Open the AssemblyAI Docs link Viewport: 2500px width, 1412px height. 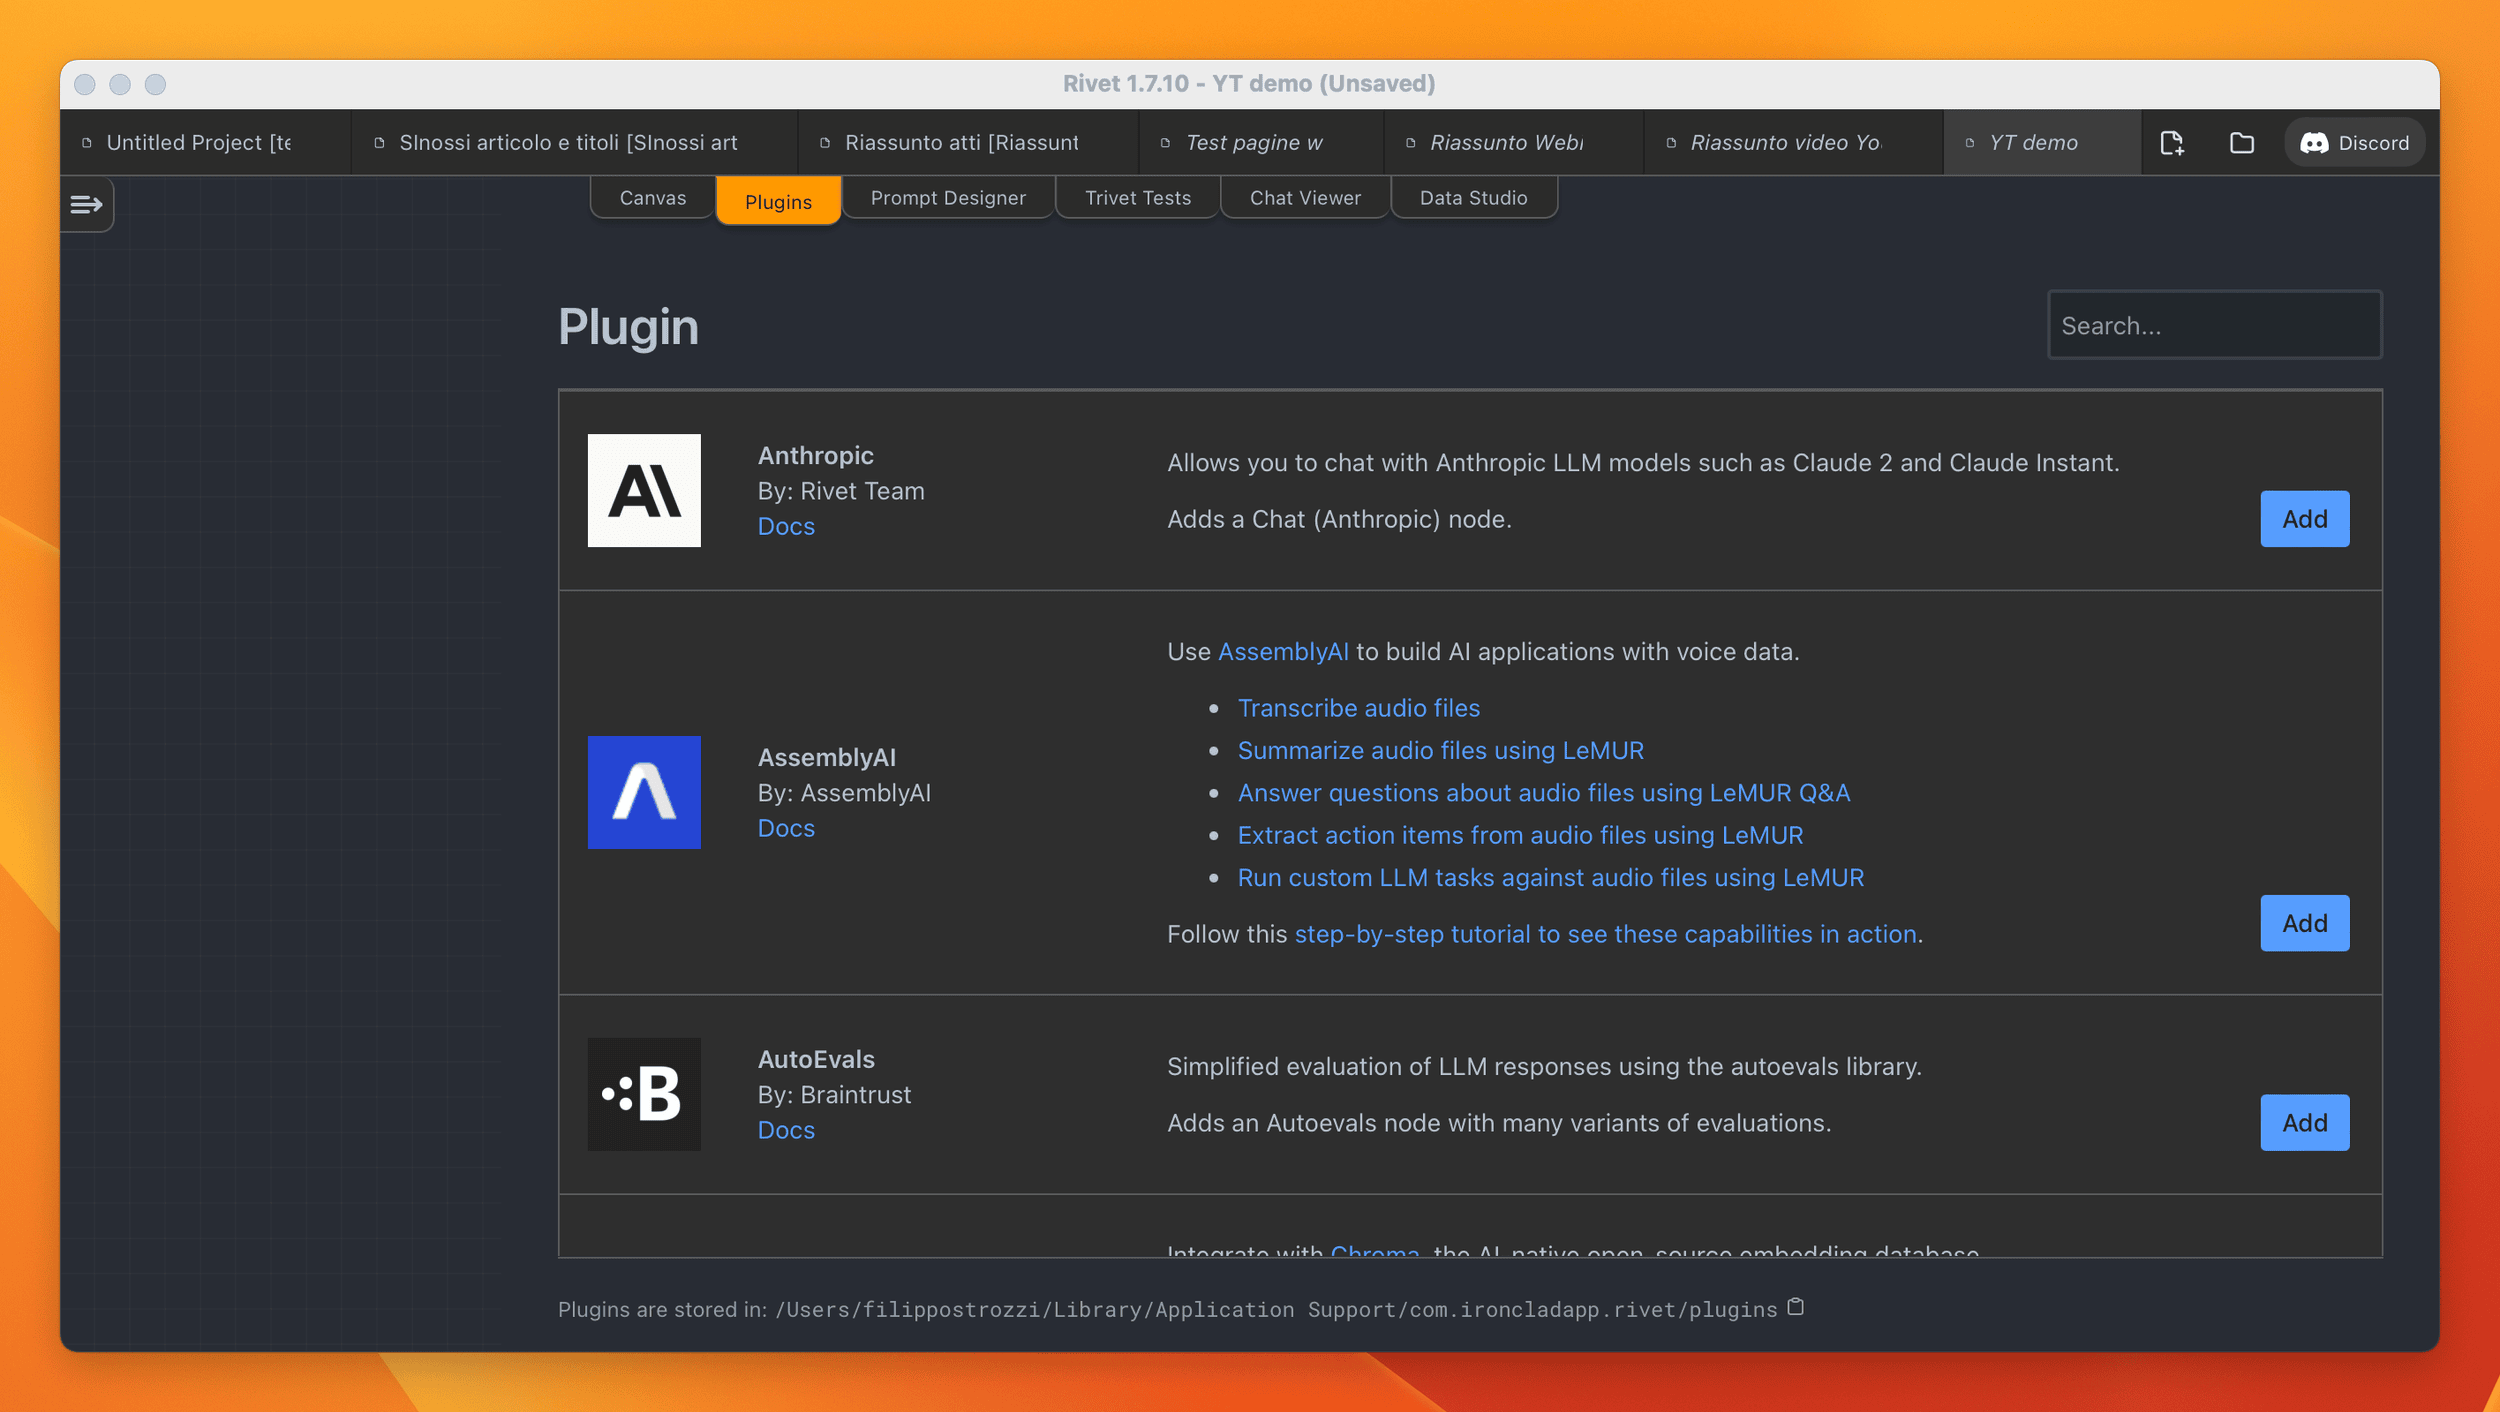tap(786, 828)
